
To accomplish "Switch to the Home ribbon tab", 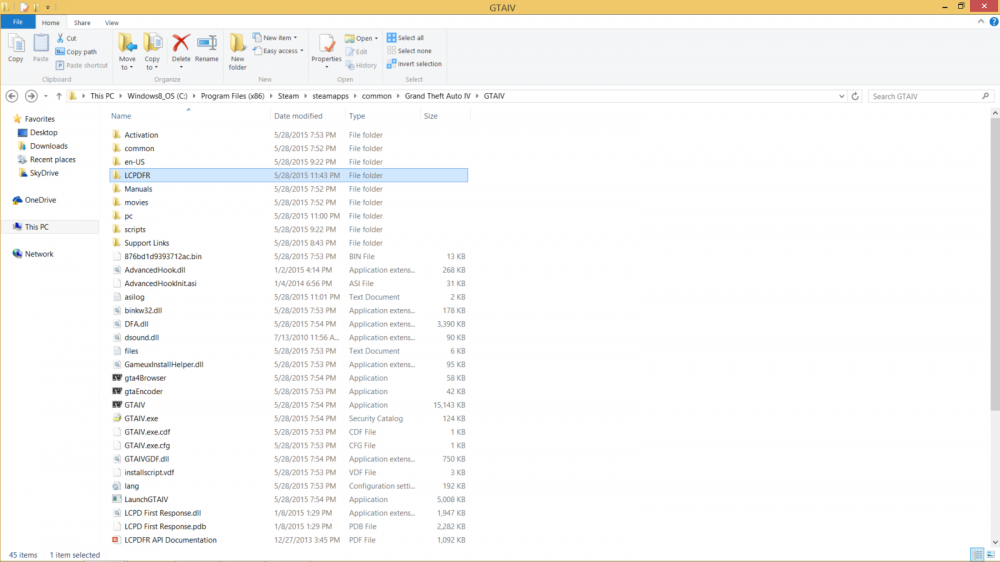I will (50, 22).
